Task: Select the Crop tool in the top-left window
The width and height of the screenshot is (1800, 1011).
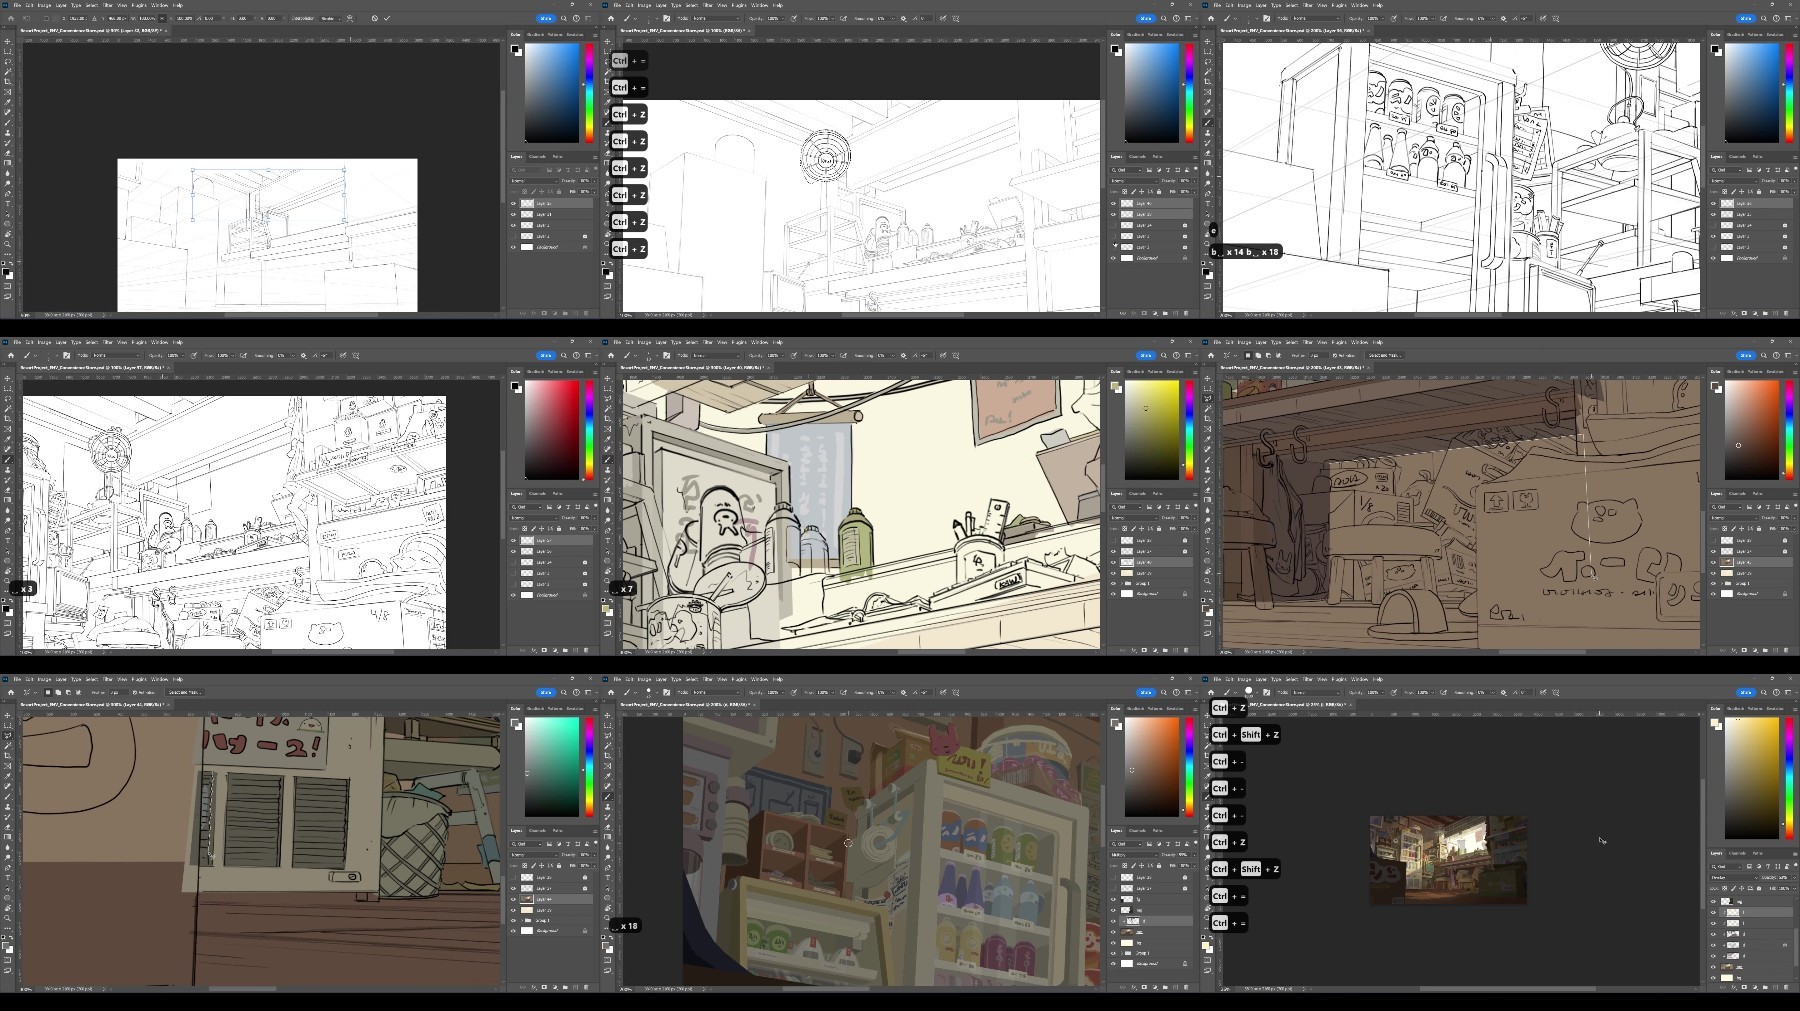Action: [x=8, y=82]
